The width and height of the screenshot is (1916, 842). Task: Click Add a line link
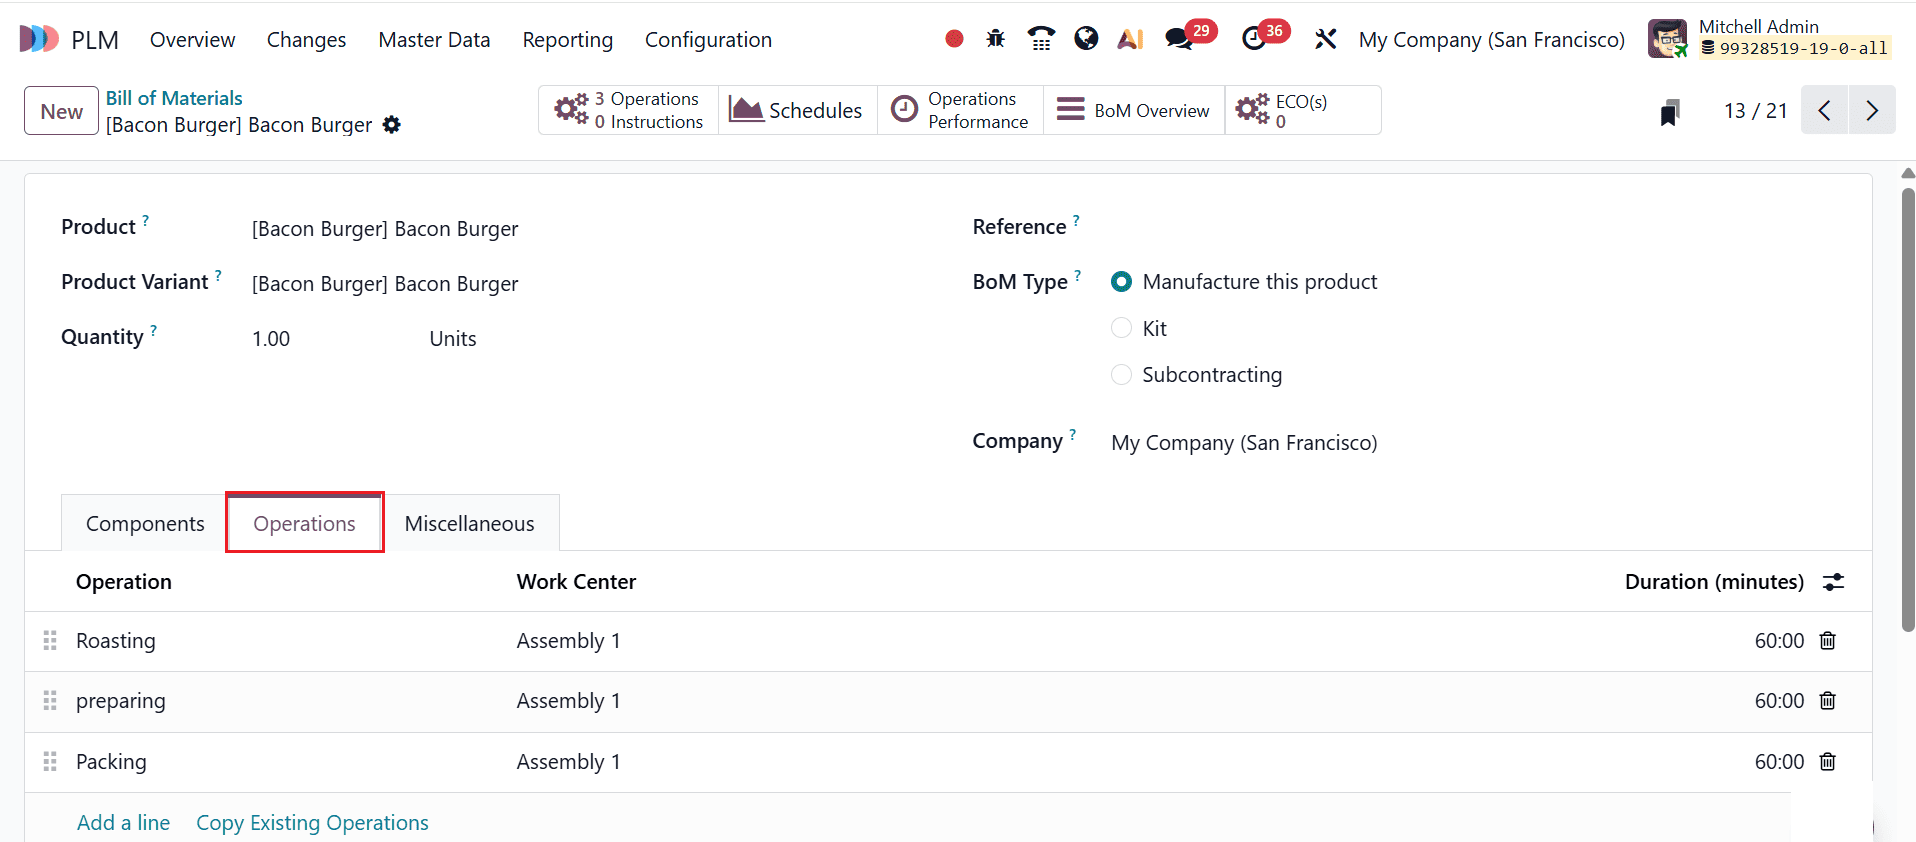pyautogui.click(x=123, y=822)
